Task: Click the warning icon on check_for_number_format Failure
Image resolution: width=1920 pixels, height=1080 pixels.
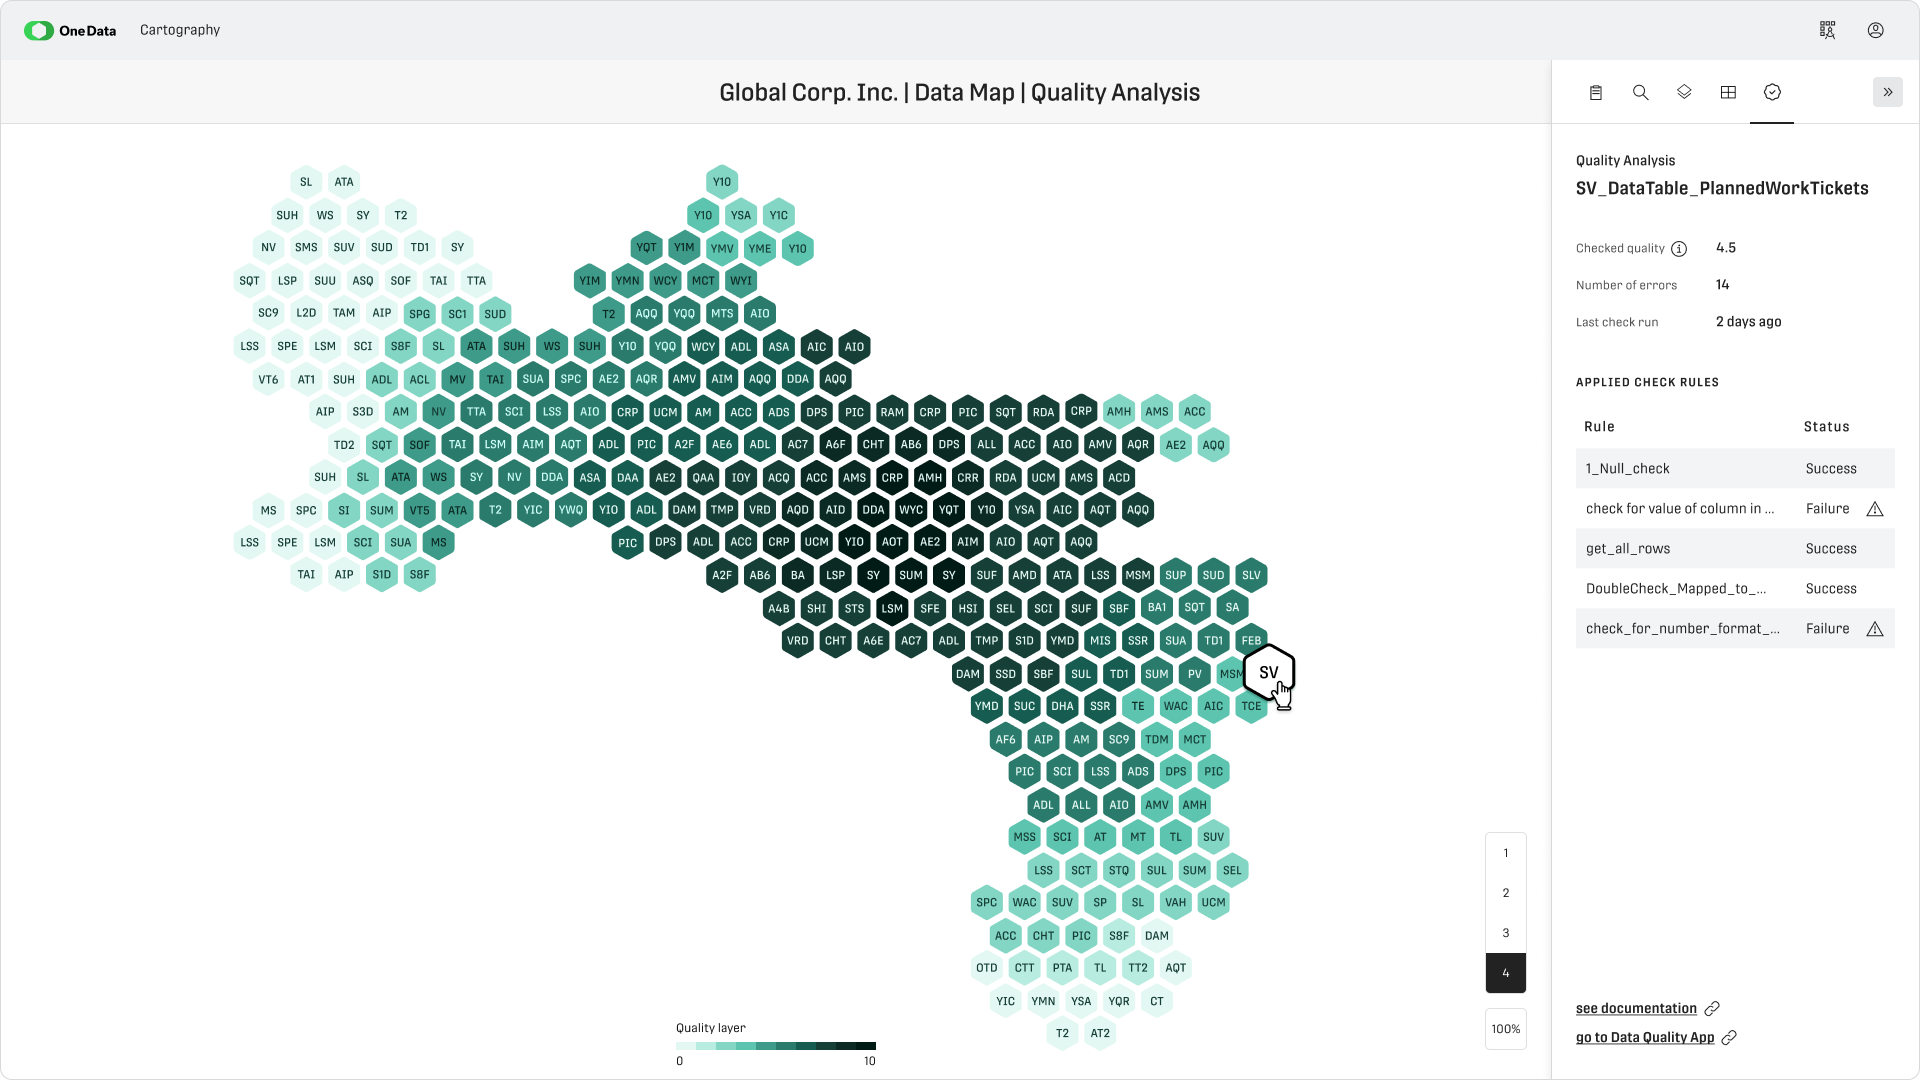Action: point(1876,628)
